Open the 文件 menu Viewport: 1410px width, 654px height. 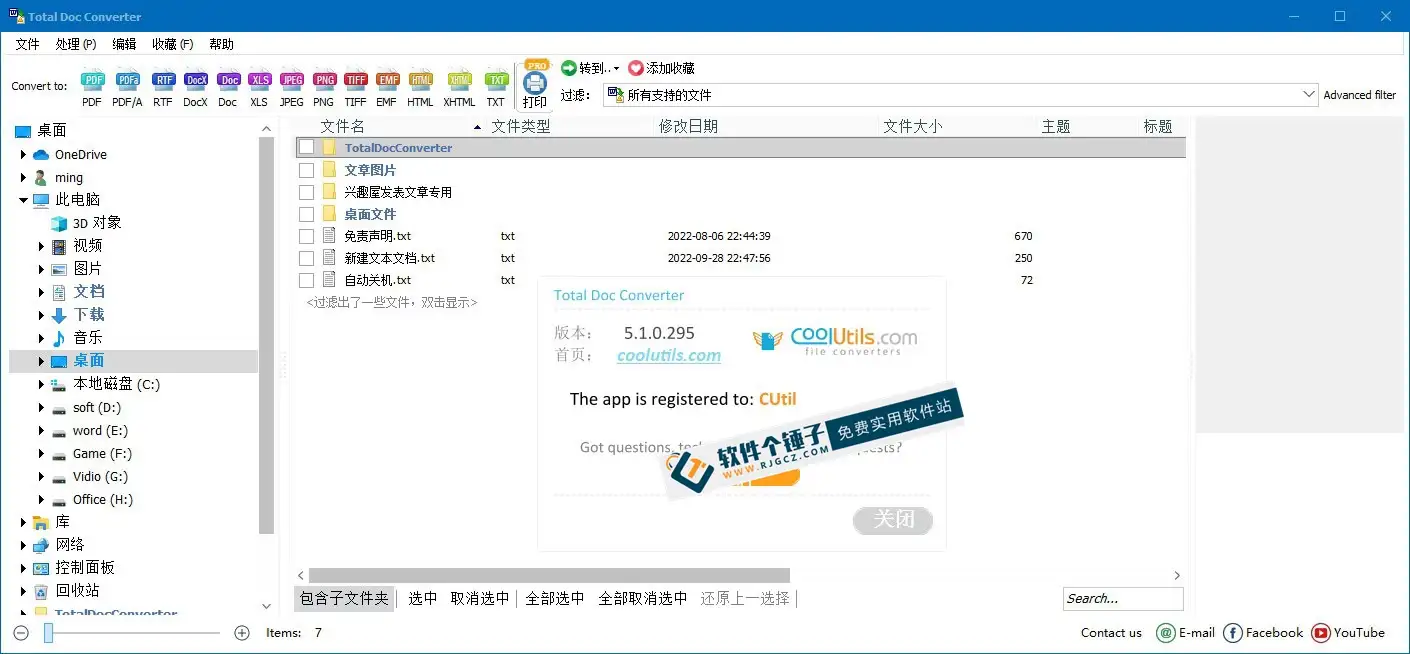[27, 44]
